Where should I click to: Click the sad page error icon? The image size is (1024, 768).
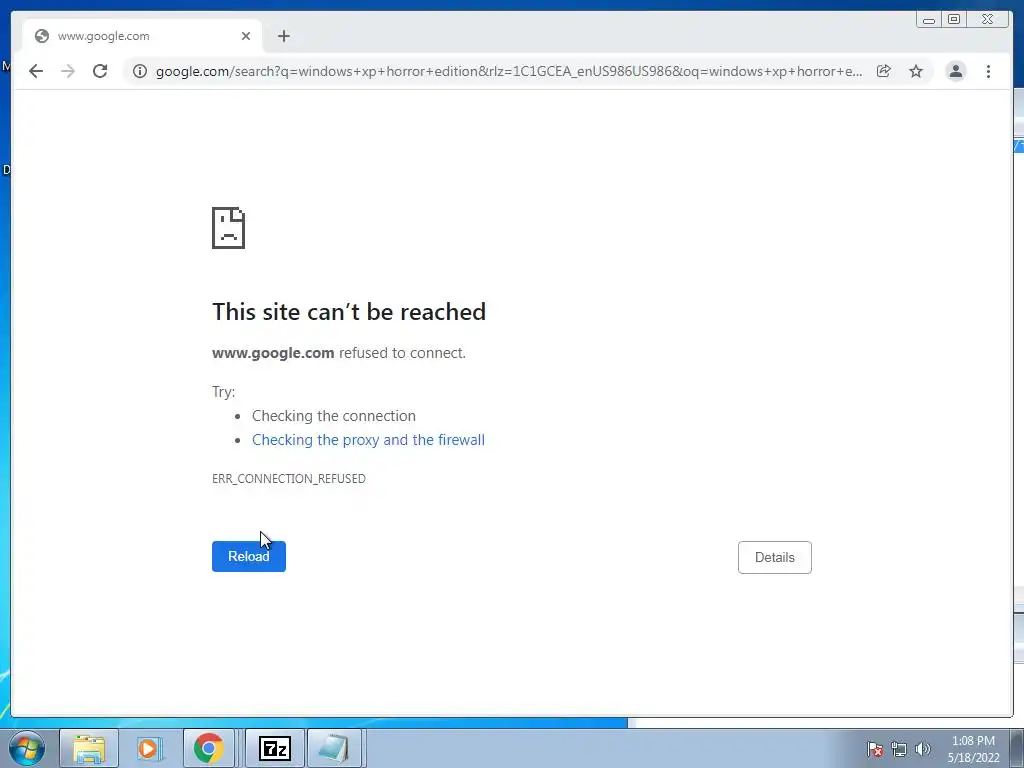point(229,228)
